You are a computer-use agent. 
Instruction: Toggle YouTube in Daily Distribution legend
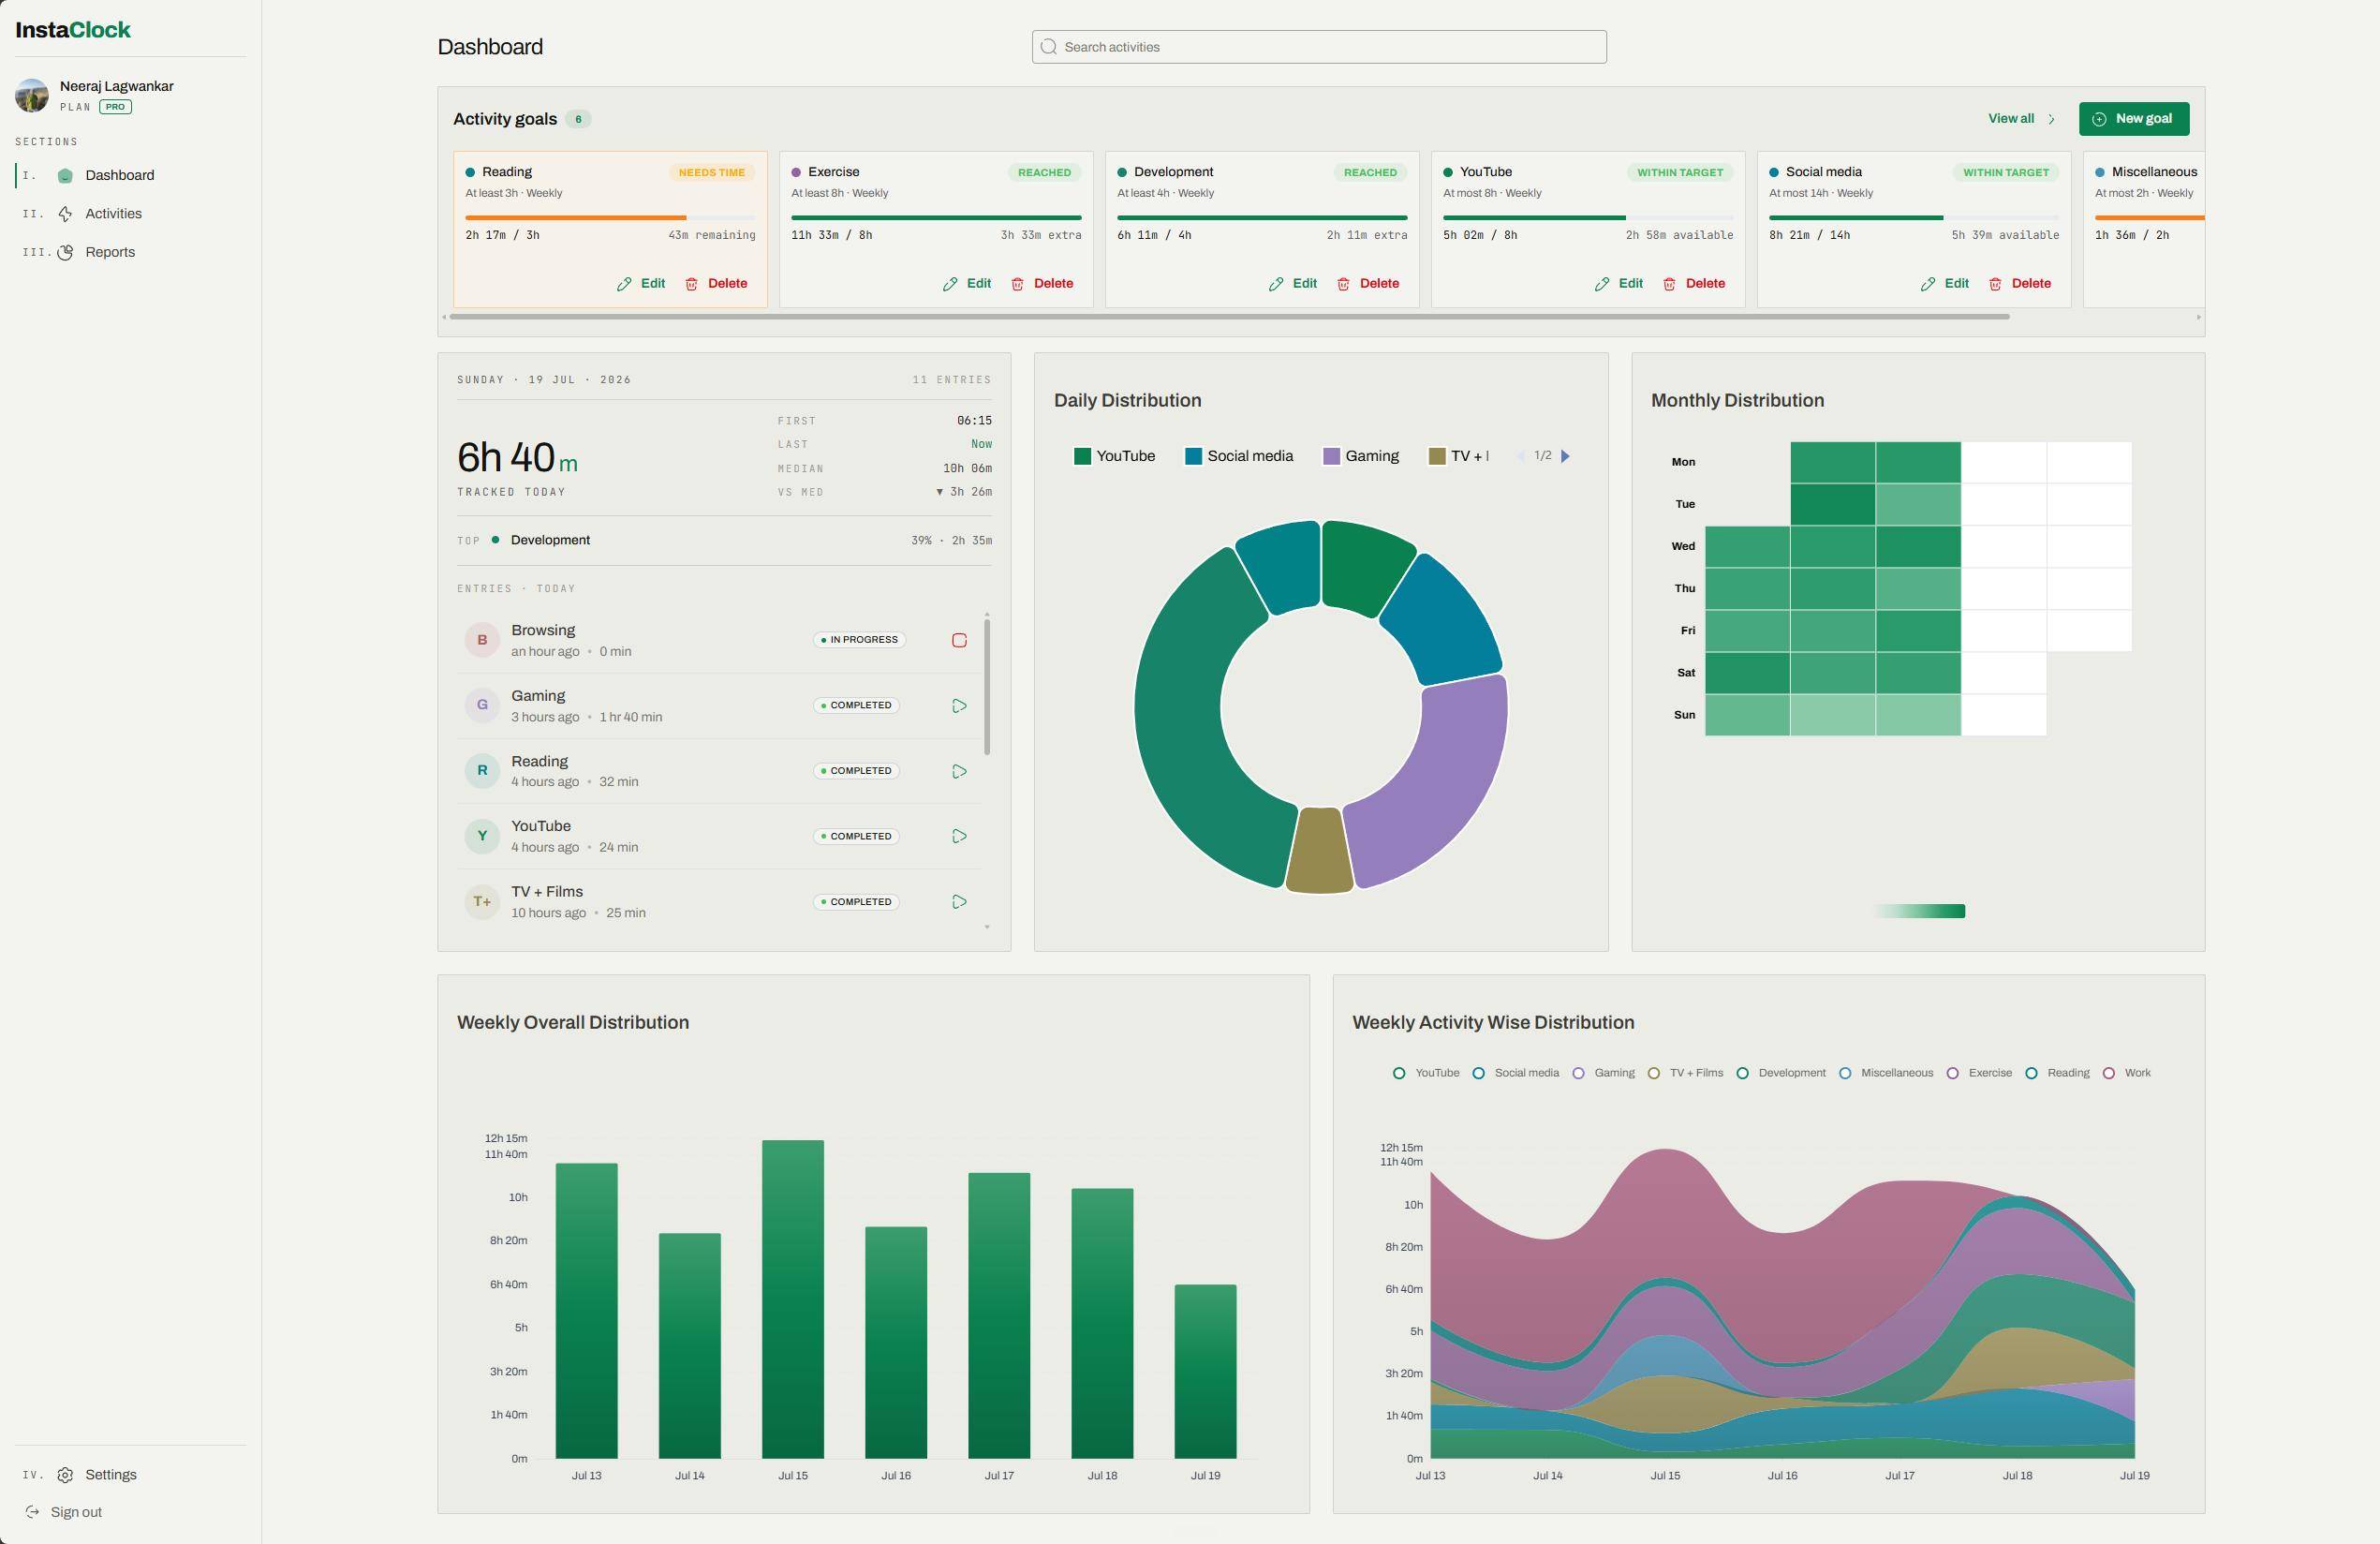[1114, 456]
